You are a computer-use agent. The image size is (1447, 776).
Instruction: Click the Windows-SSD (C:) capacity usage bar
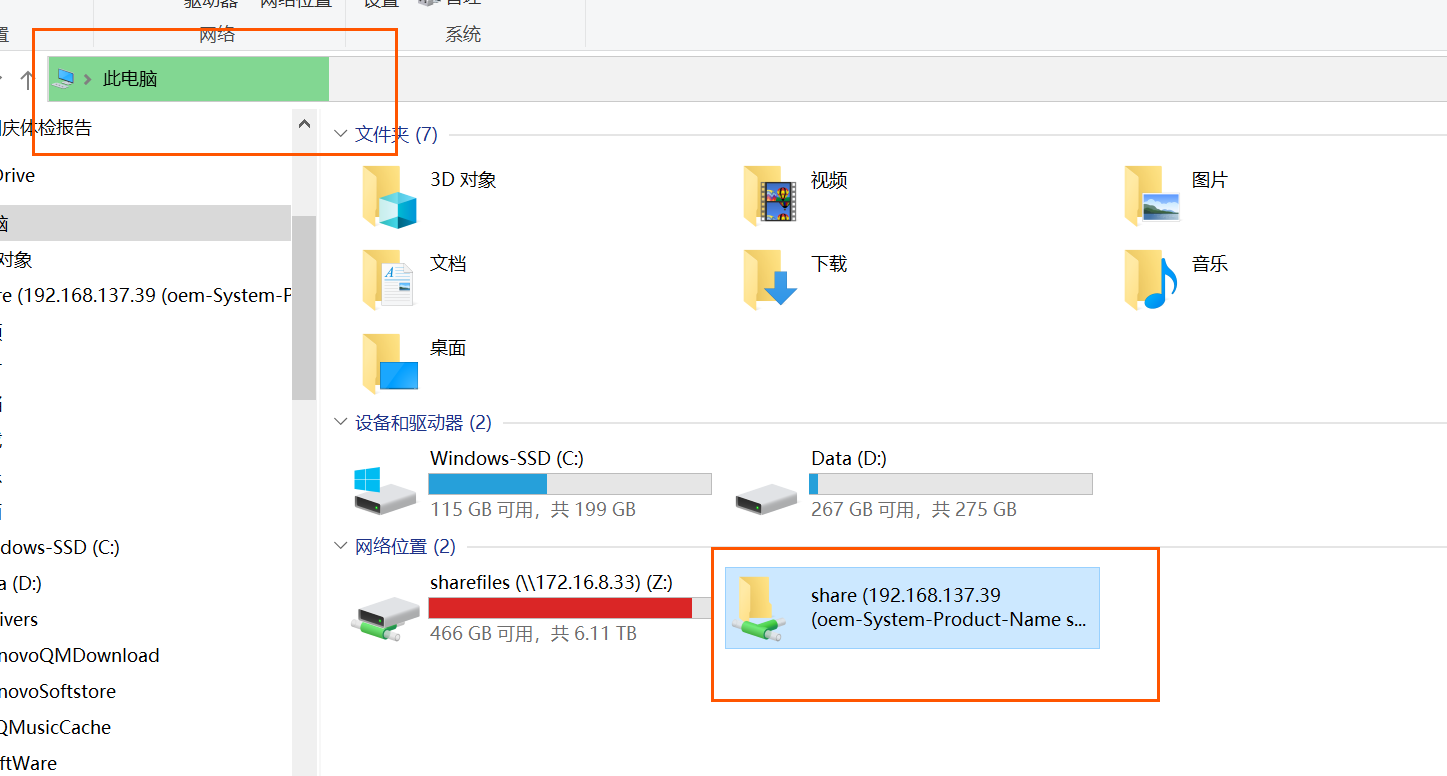[x=570, y=484]
